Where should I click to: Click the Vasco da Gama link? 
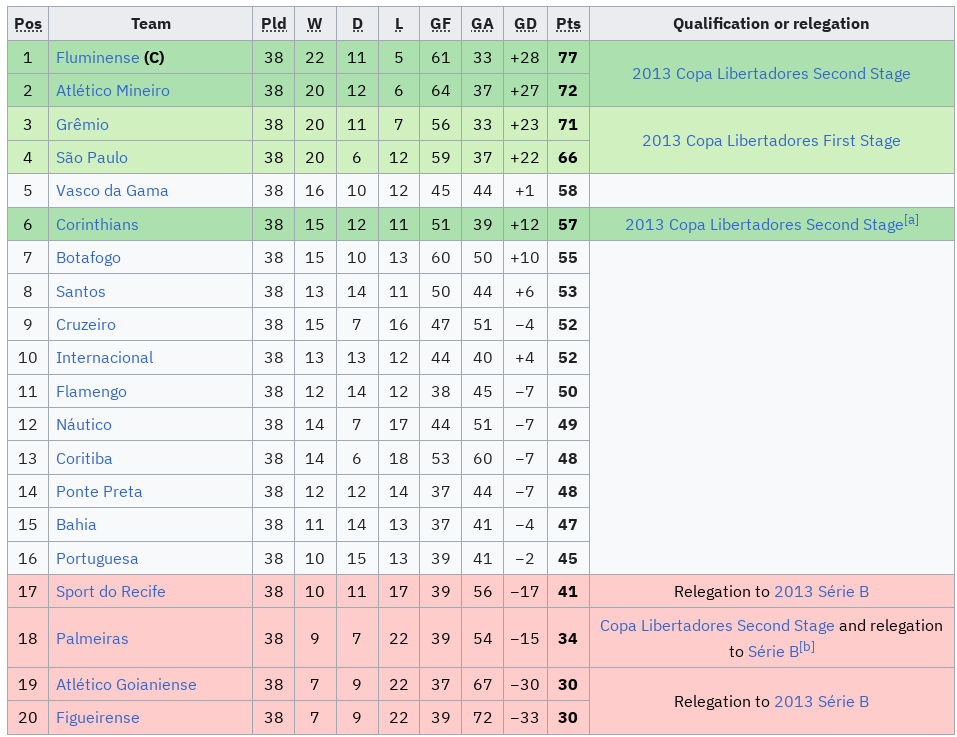(112, 191)
